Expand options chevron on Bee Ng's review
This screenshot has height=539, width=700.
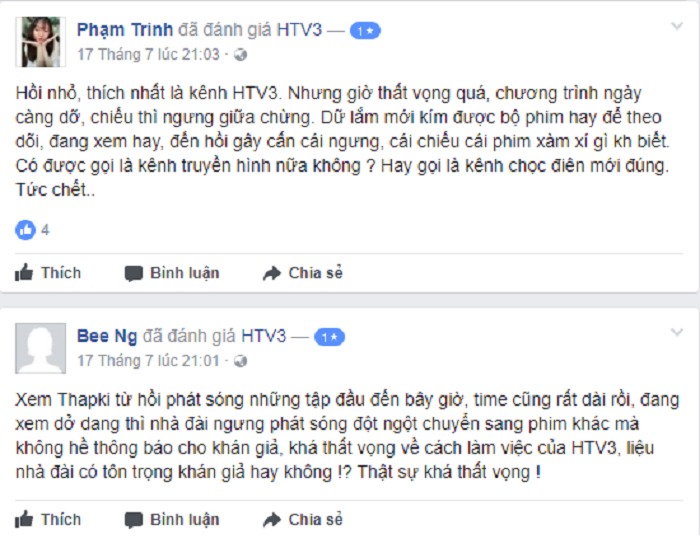[x=677, y=332]
